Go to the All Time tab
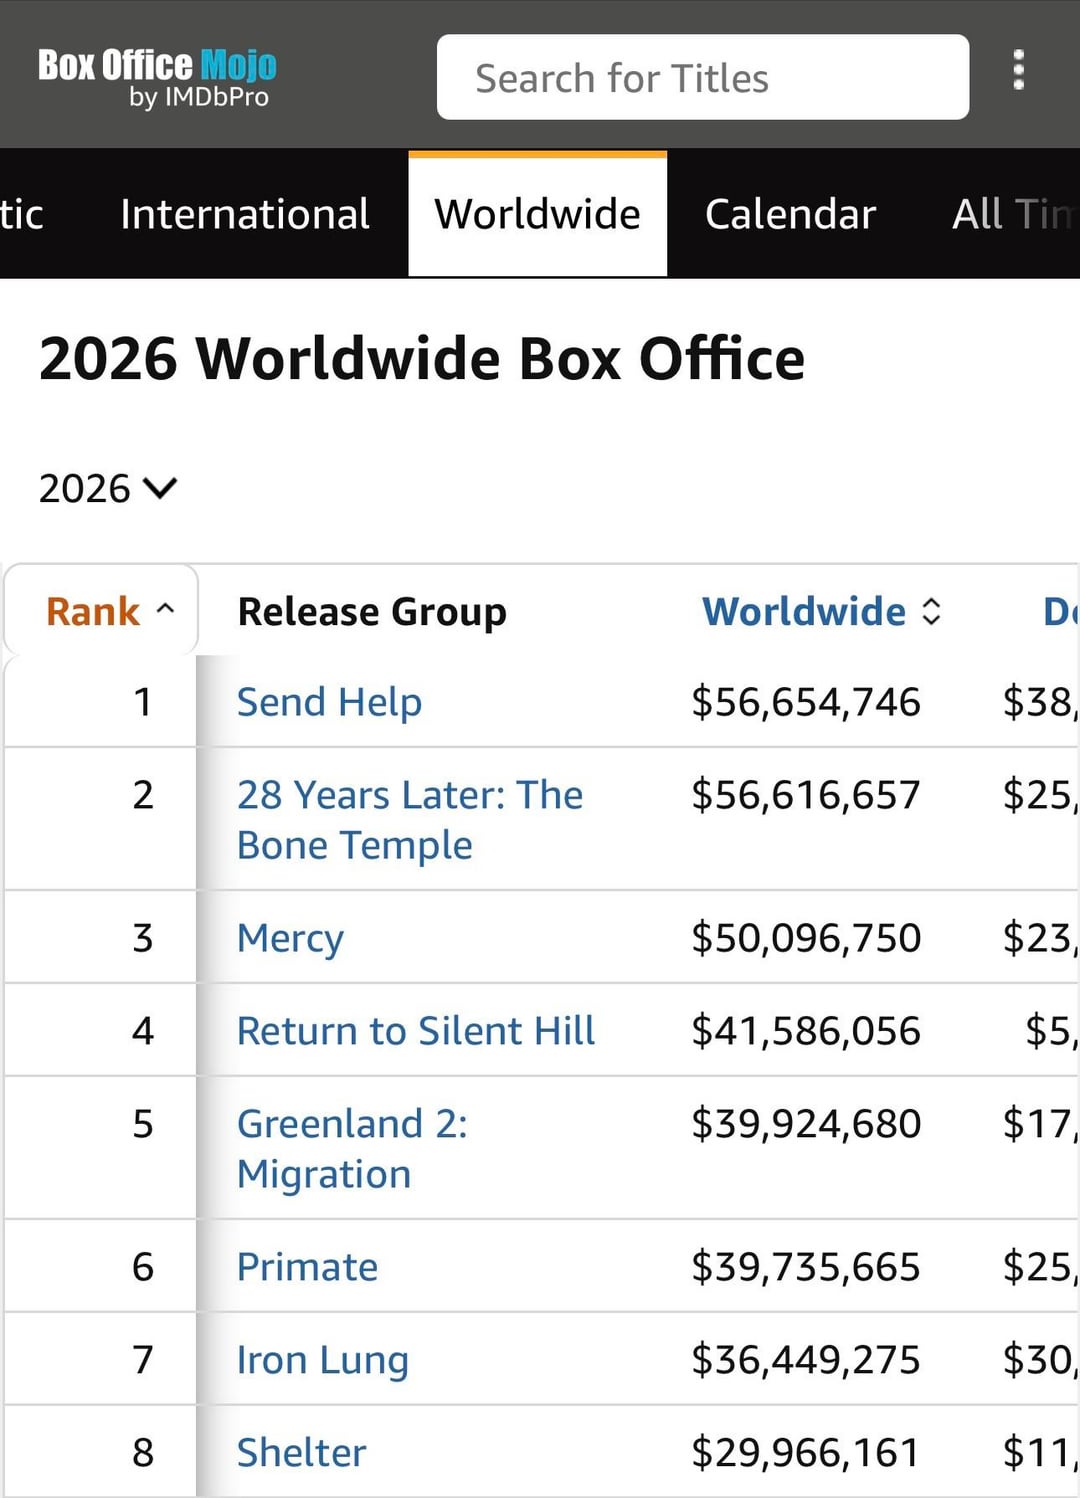 coord(1012,214)
